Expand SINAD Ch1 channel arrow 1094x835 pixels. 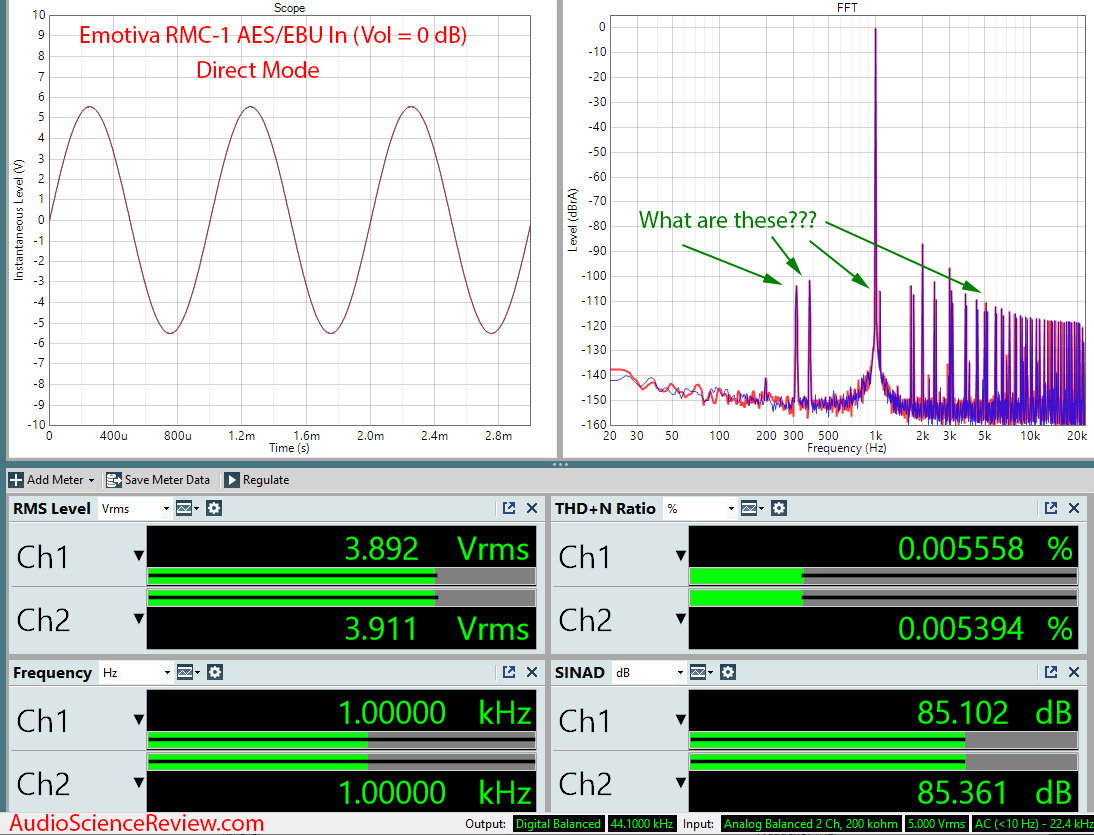pyautogui.click(x=680, y=719)
